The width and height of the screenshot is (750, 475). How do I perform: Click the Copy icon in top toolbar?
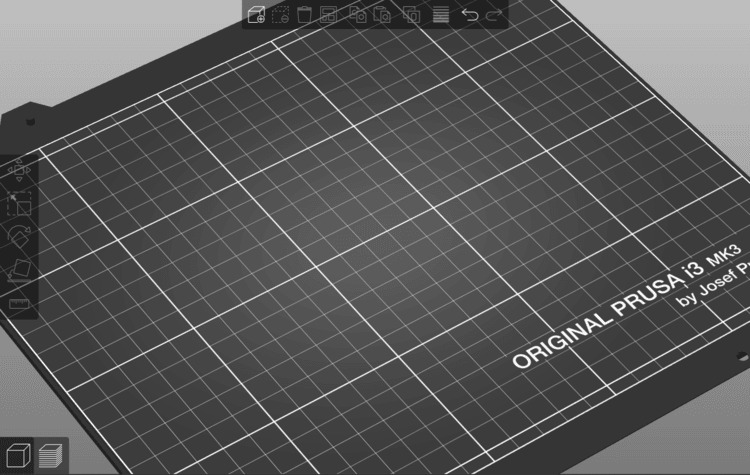(x=358, y=14)
